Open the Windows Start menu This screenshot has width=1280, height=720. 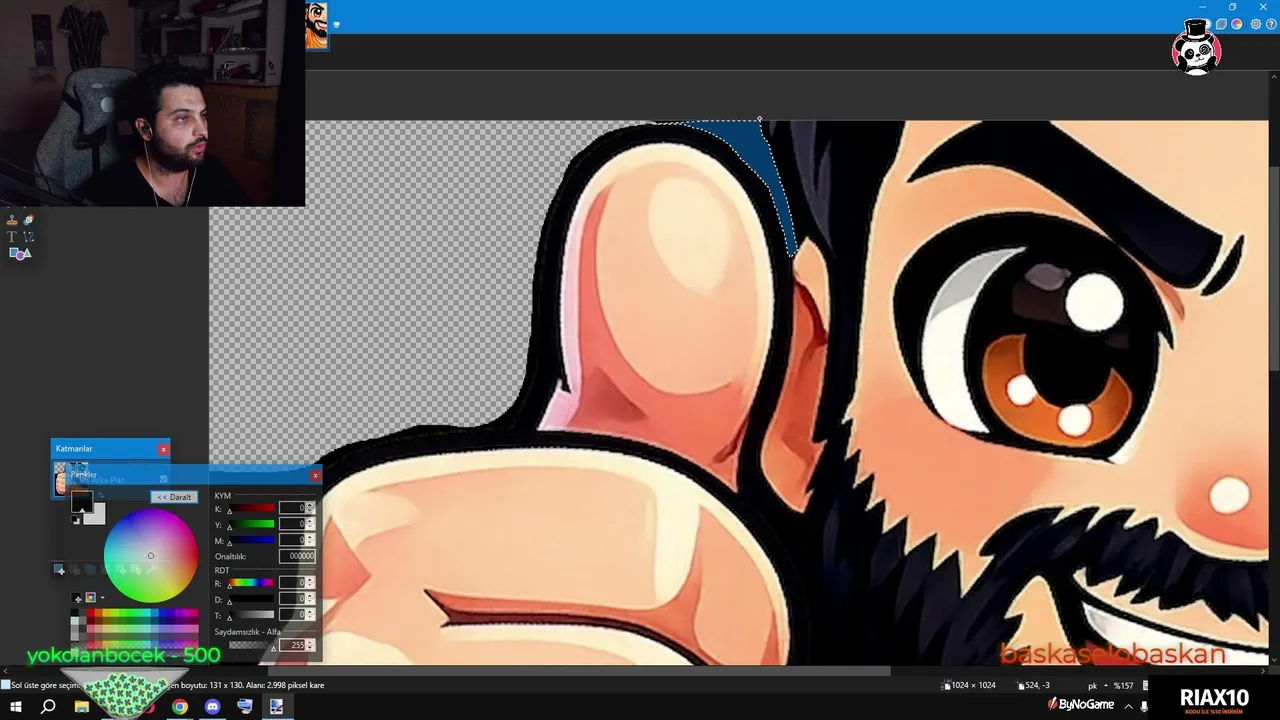point(16,707)
